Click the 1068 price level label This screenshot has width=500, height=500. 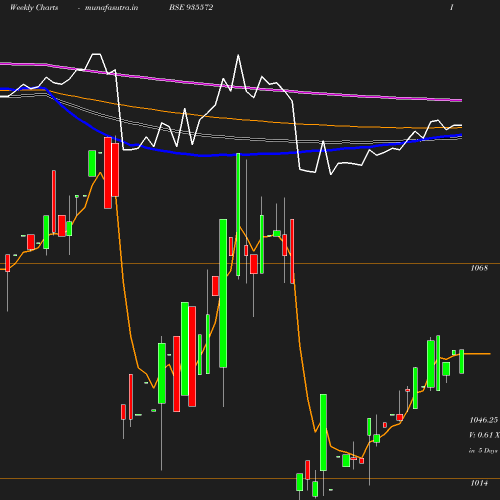pyautogui.click(x=479, y=268)
